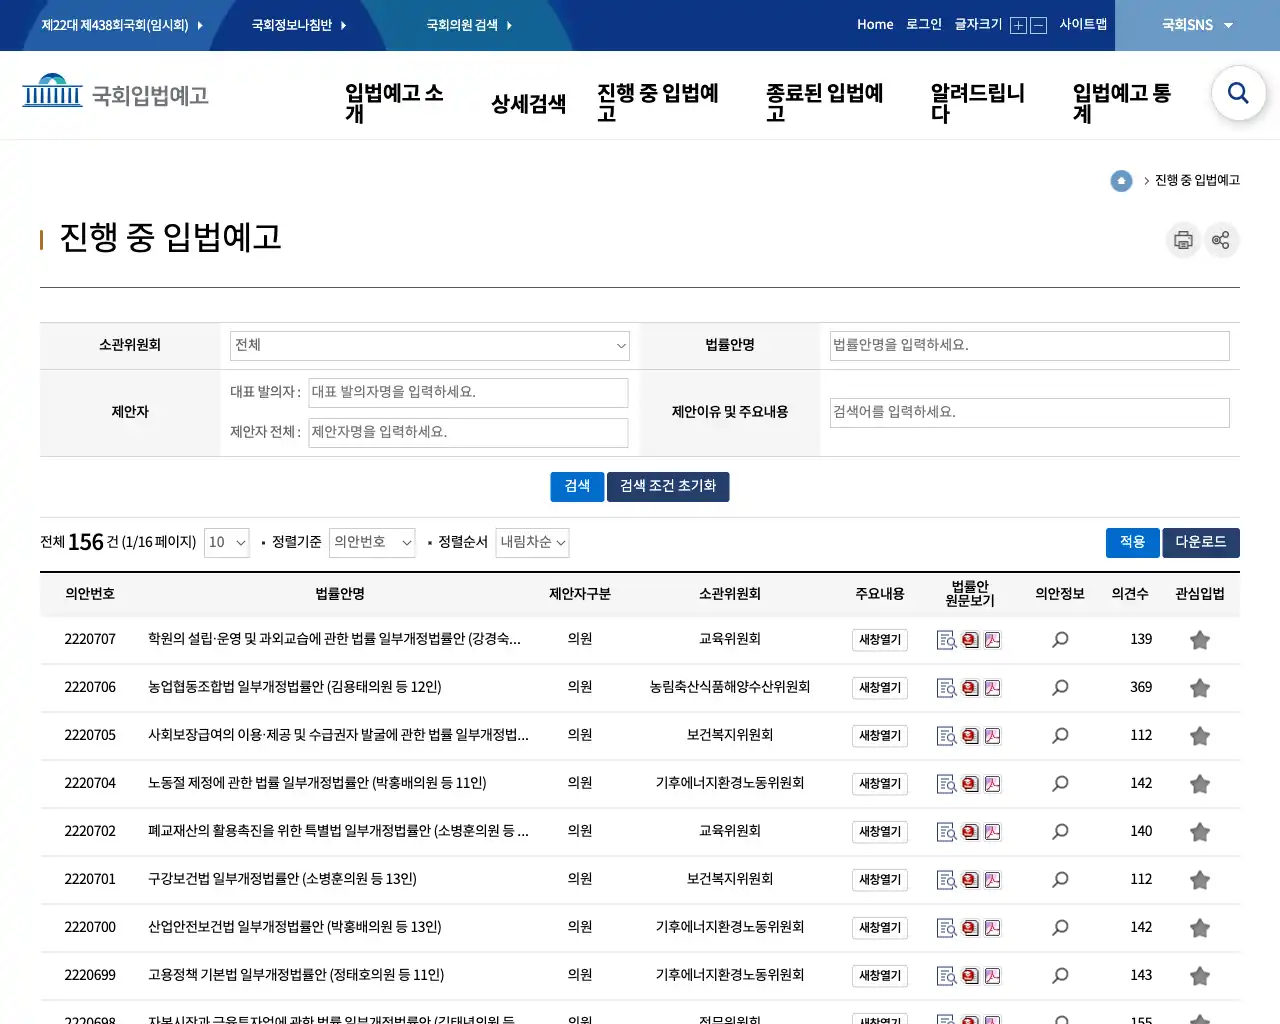Open PDF icon for bill 2220706

point(993,688)
